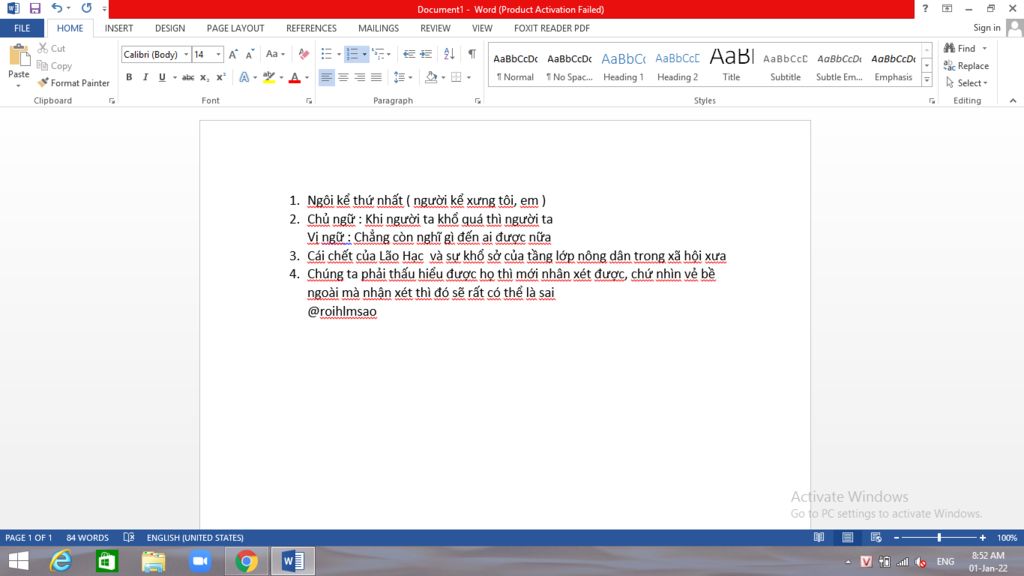Switch to the INSERT tab
Image resolution: width=1024 pixels, height=576 pixels.
point(119,28)
